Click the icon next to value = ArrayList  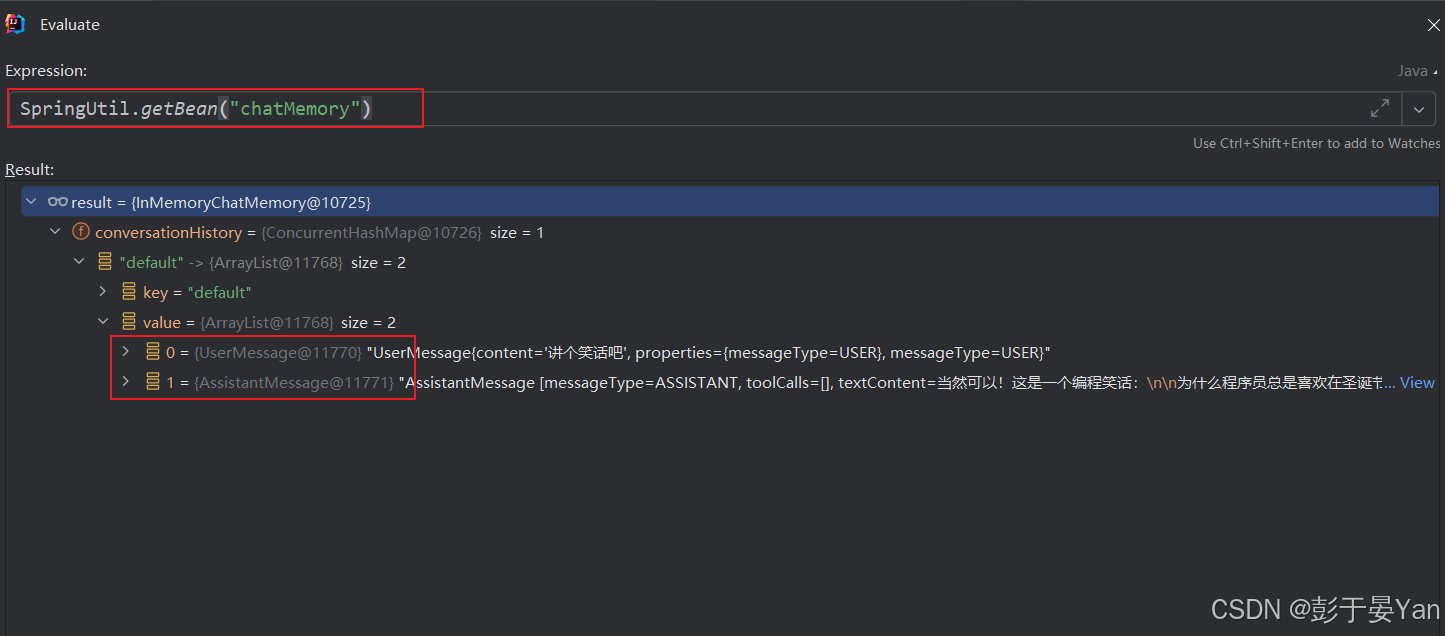[x=129, y=322]
